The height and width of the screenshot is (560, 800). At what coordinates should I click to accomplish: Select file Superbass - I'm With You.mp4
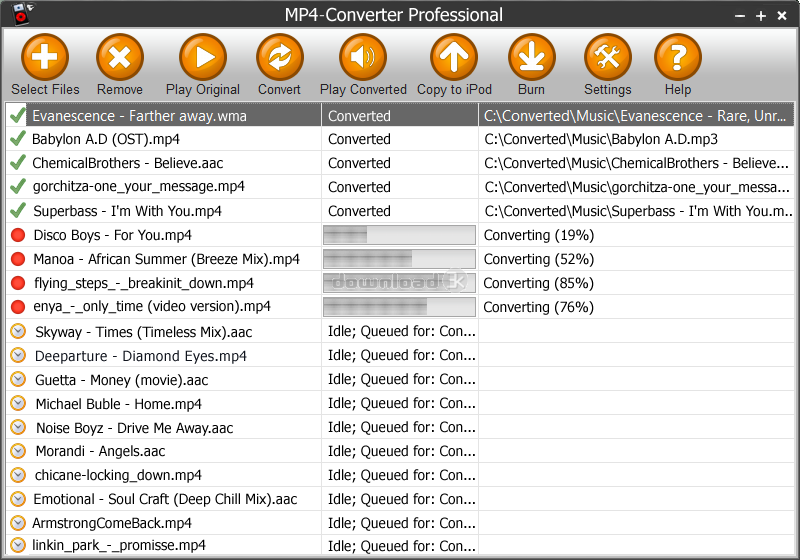coord(128,211)
